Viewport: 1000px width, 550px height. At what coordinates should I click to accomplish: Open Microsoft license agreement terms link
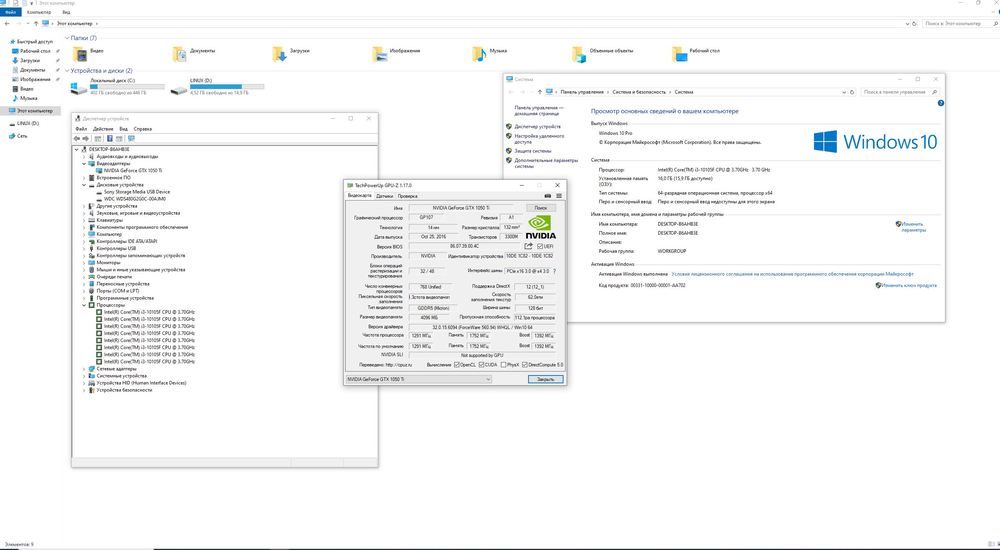(x=792, y=274)
